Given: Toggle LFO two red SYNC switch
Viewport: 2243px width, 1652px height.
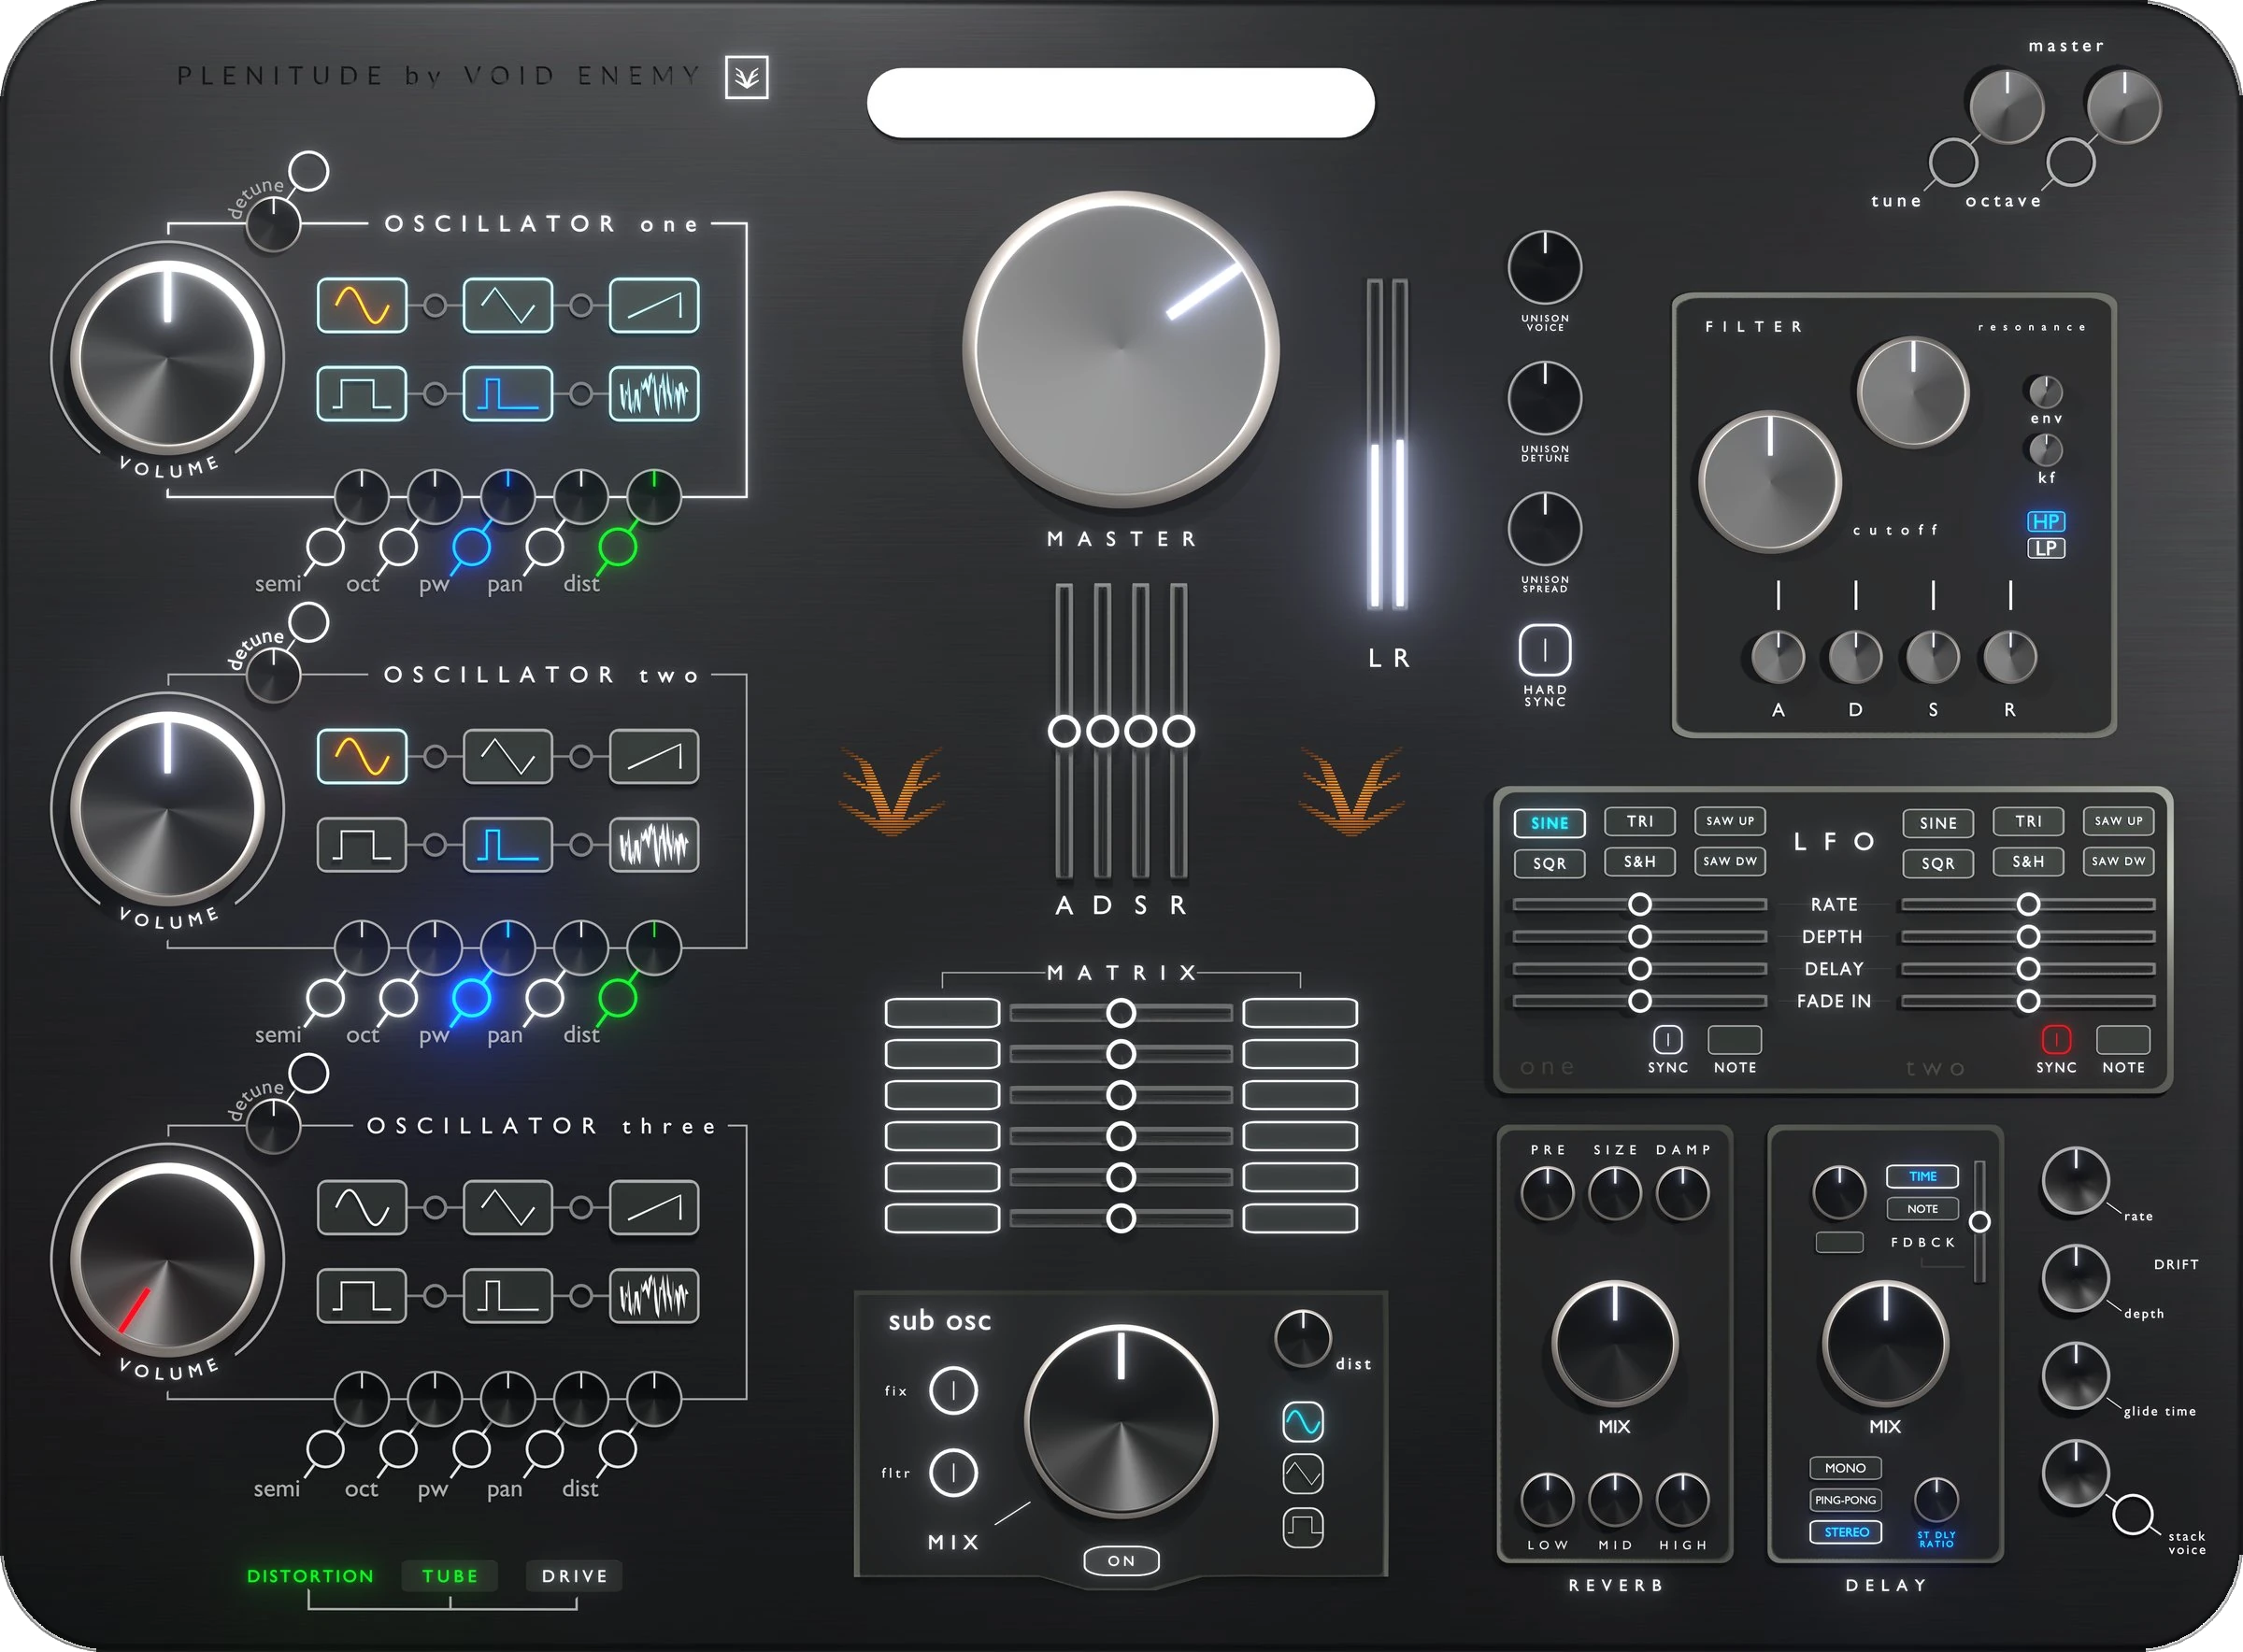Looking at the screenshot, I should (2056, 1039).
